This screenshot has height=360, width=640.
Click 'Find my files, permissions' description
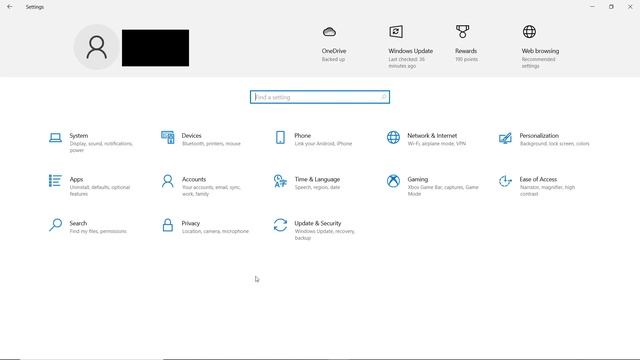(x=98, y=231)
